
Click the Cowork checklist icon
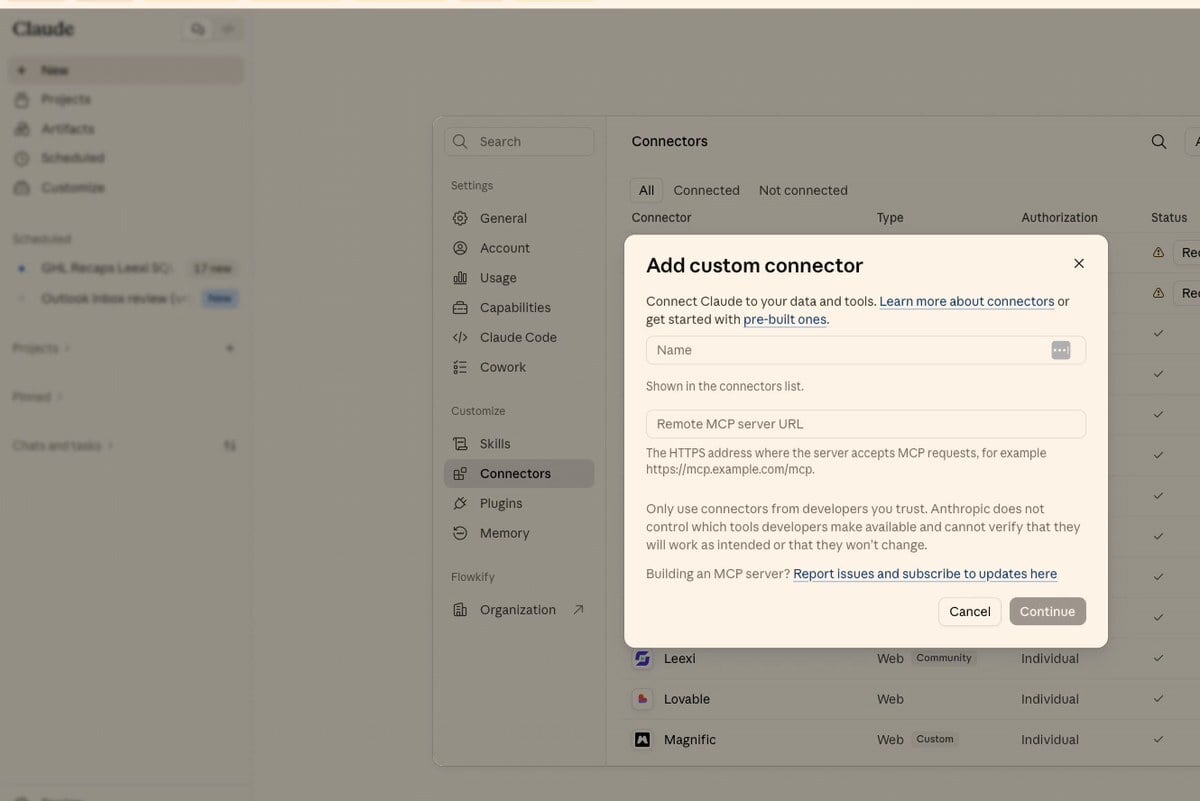[x=460, y=367]
